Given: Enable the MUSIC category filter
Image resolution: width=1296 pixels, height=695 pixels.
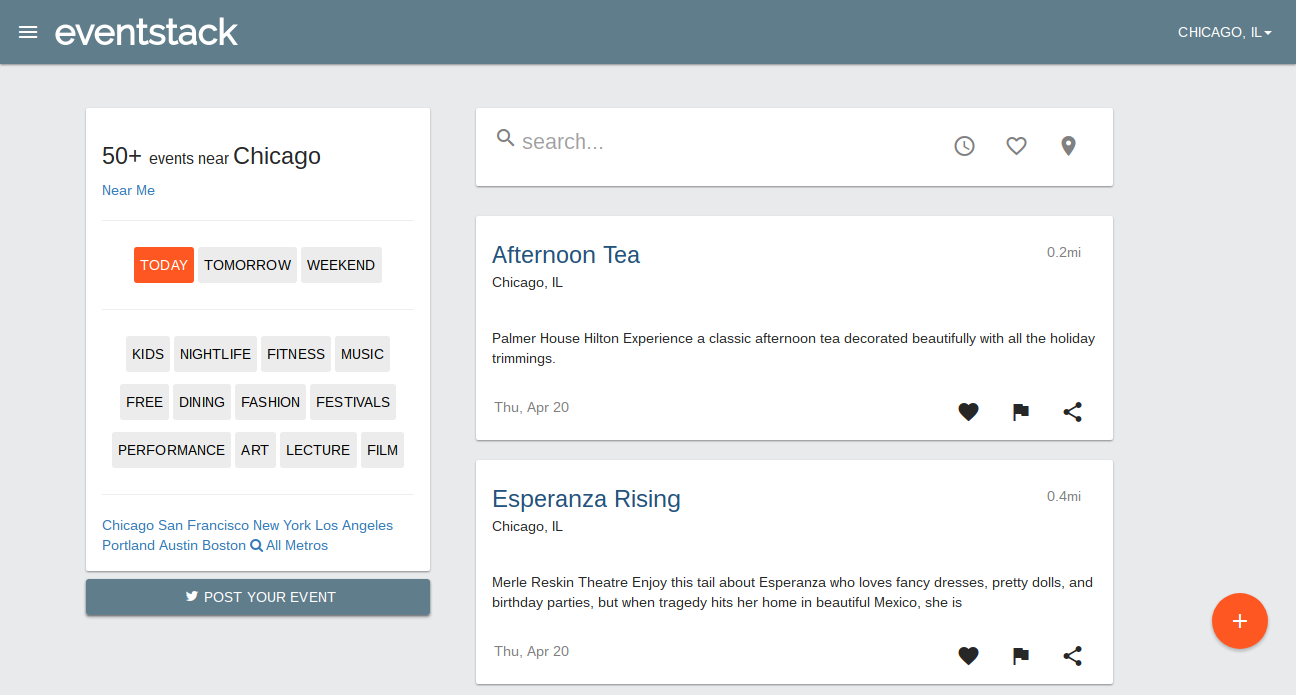Looking at the screenshot, I should pos(362,353).
